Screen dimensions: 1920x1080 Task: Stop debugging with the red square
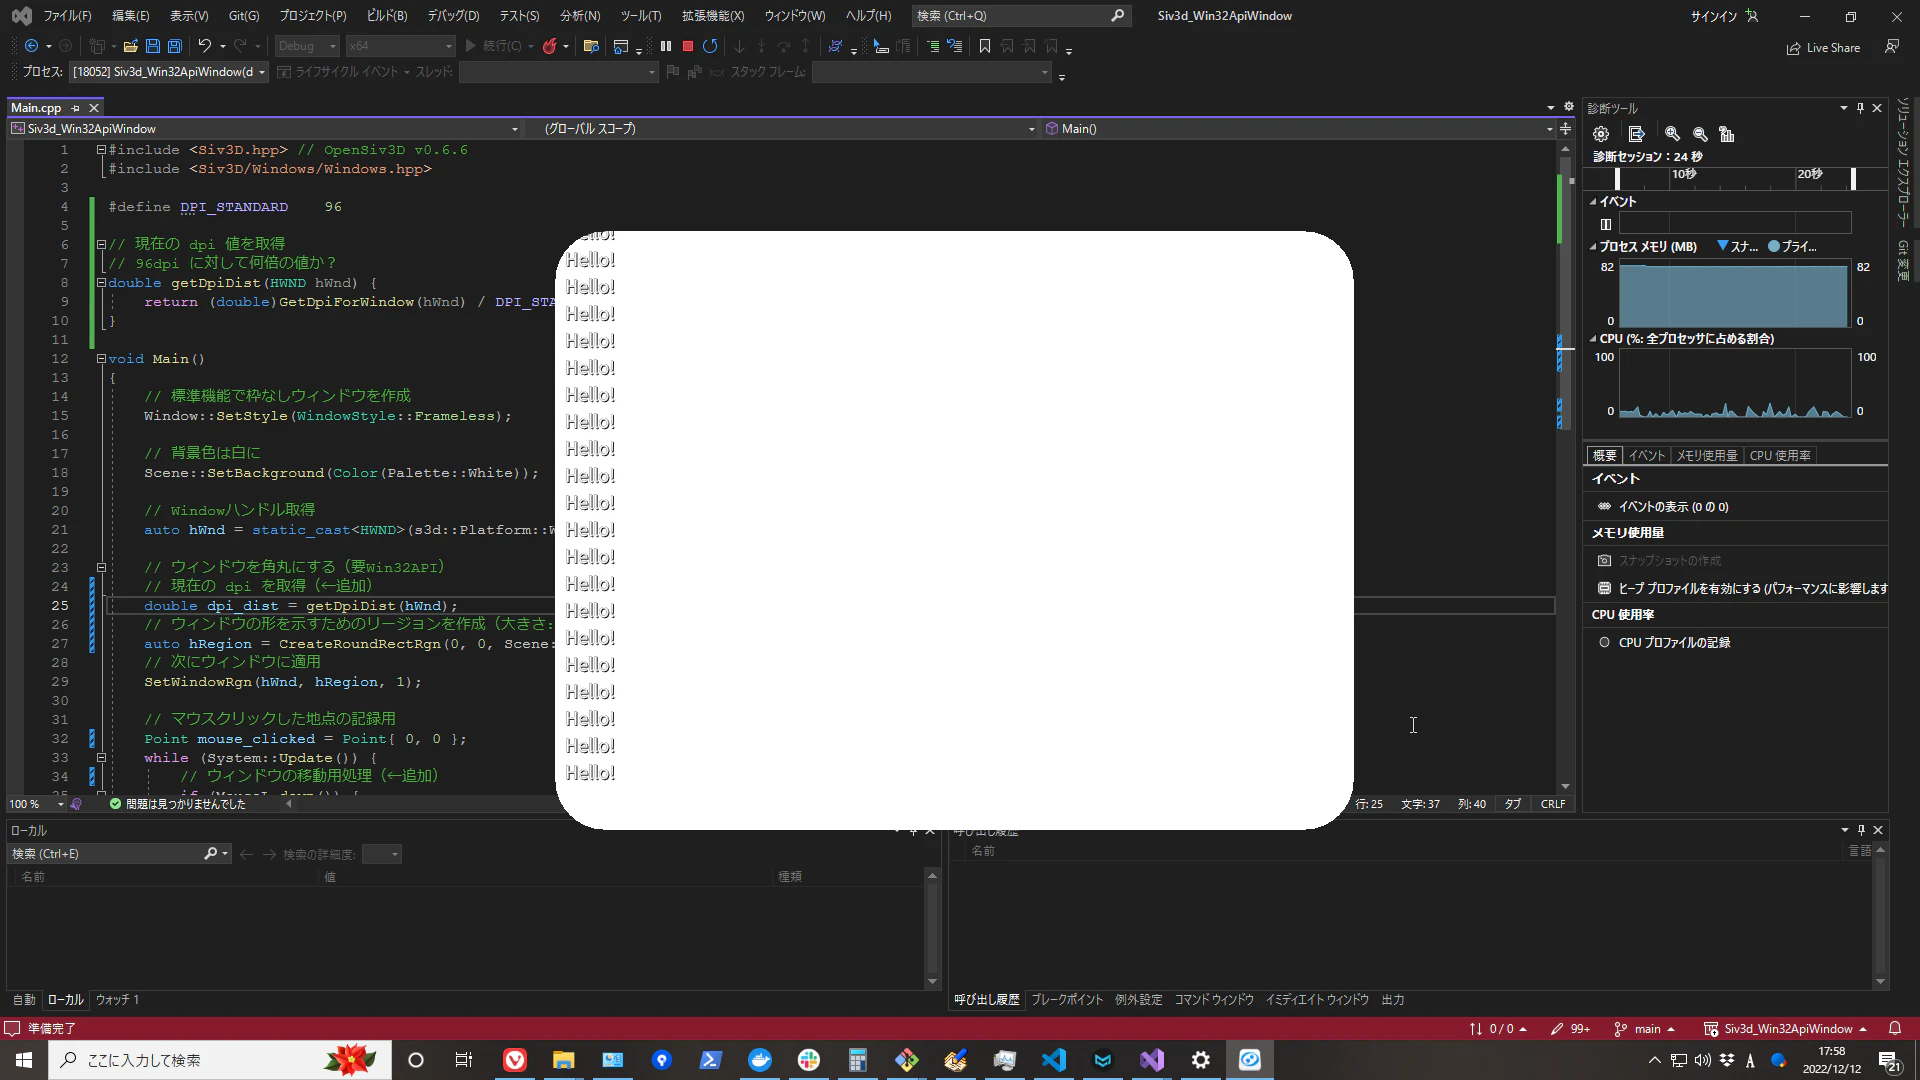pos(688,46)
